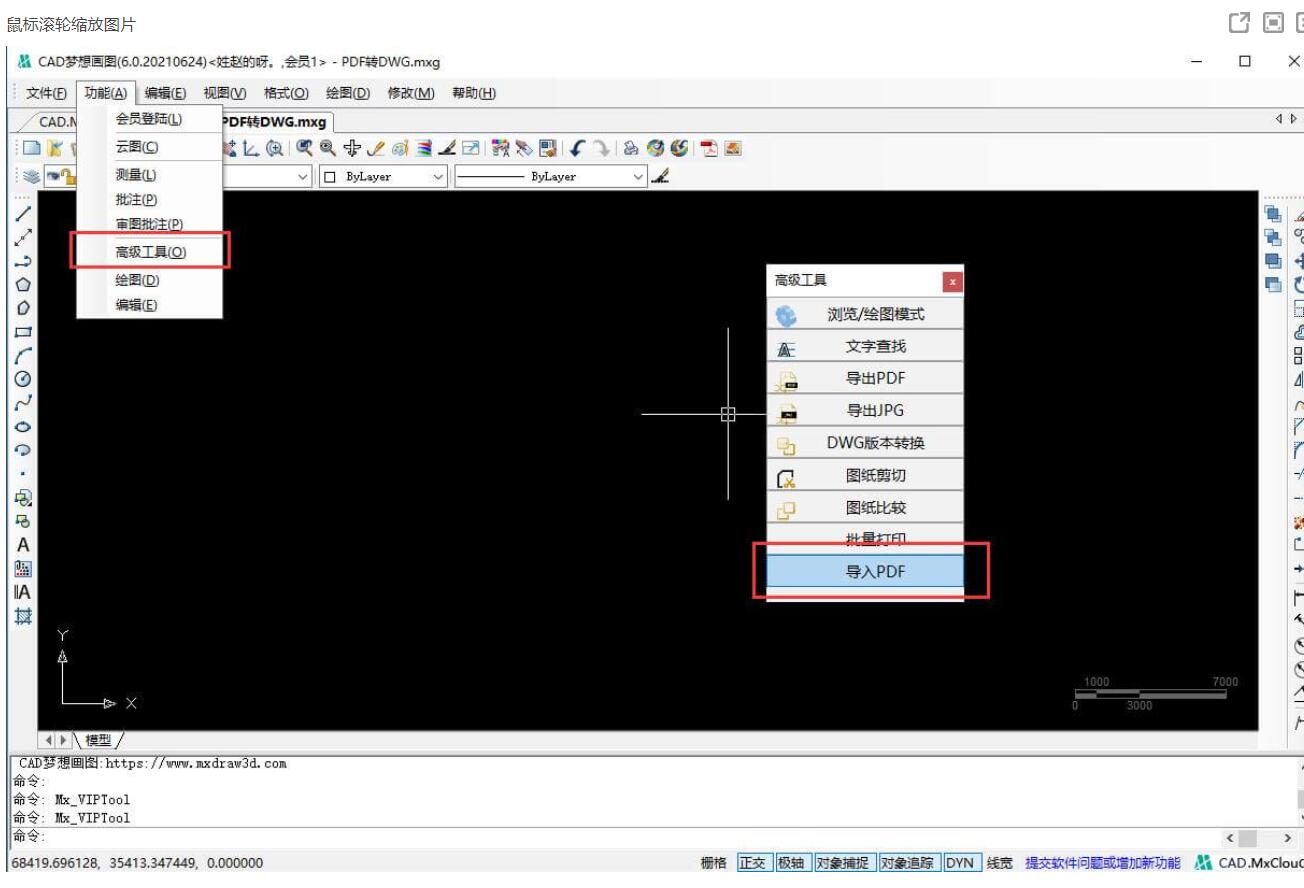Image resolution: width=1304 pixels, height=888 pixels.
Task: Switch to PDF转DWG.mxg document tab
Action: tap(276, 122)
